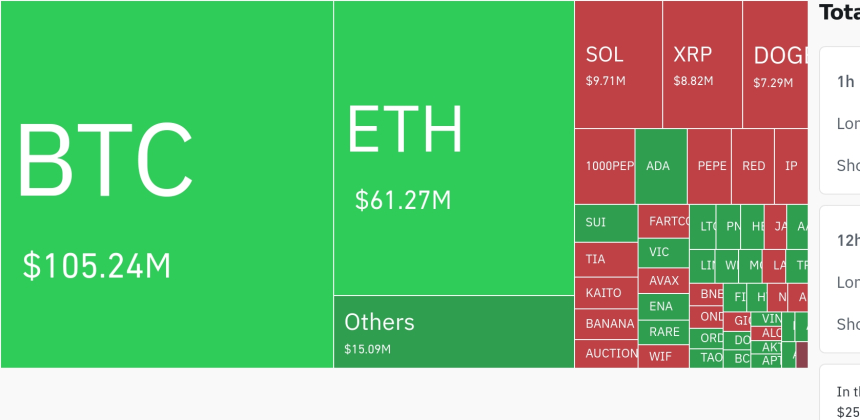Click the KAITO tile

(x=606, y=293)
